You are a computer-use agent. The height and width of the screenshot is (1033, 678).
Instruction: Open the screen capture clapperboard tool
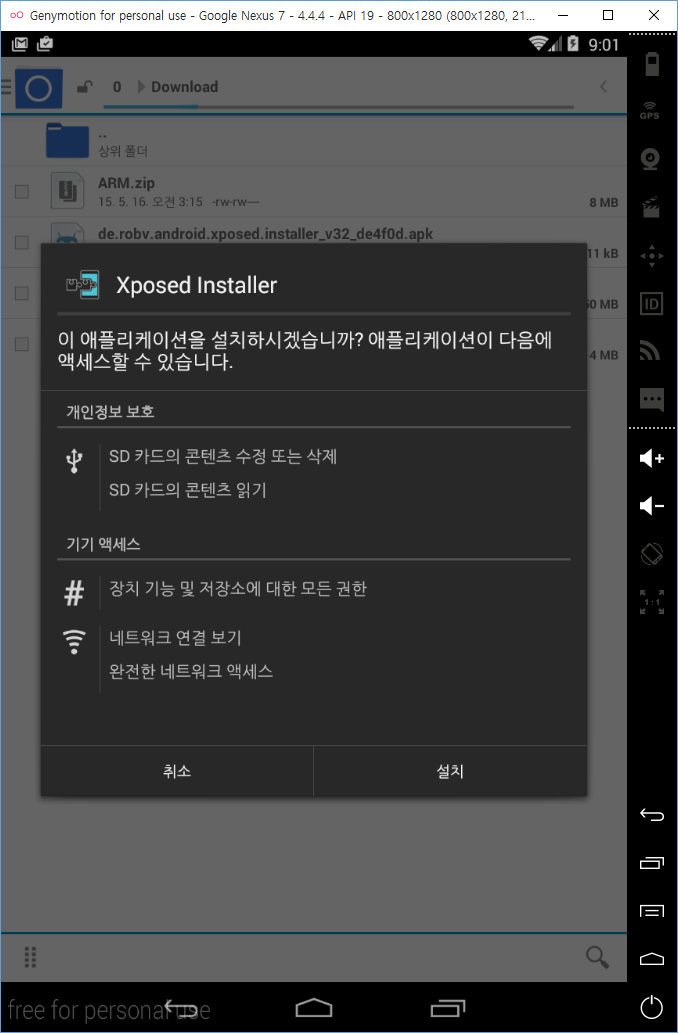[651, 206]
